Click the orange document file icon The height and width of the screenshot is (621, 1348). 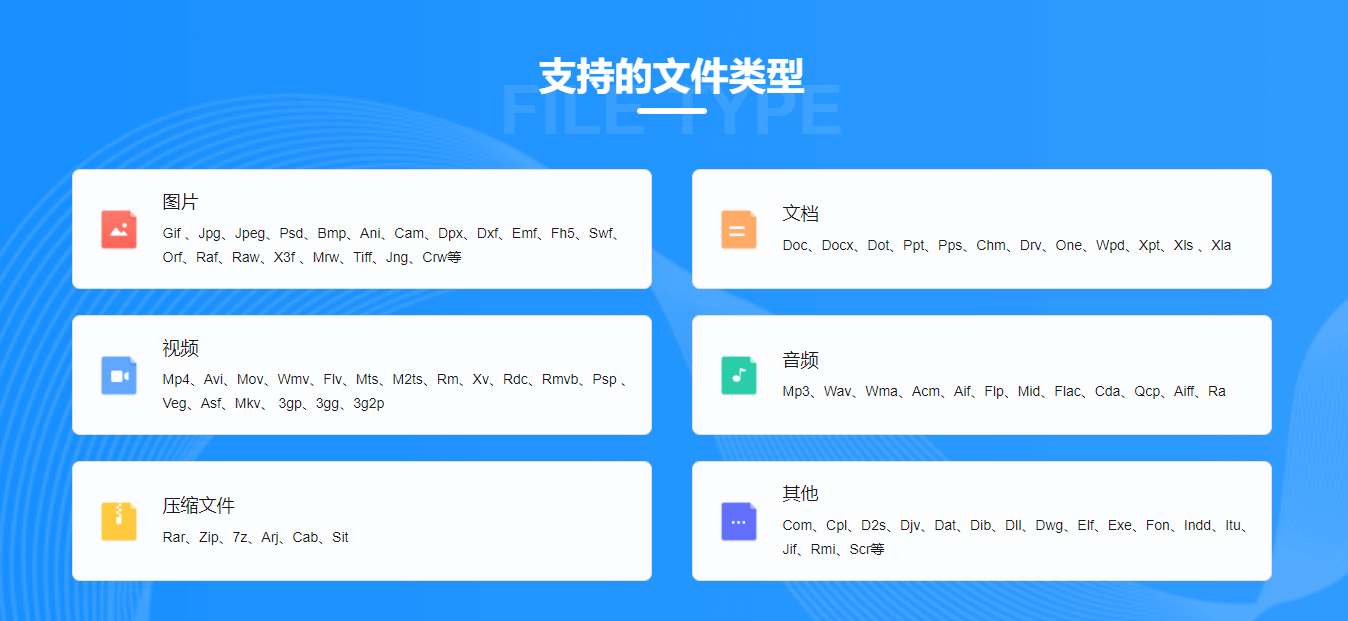739,229
